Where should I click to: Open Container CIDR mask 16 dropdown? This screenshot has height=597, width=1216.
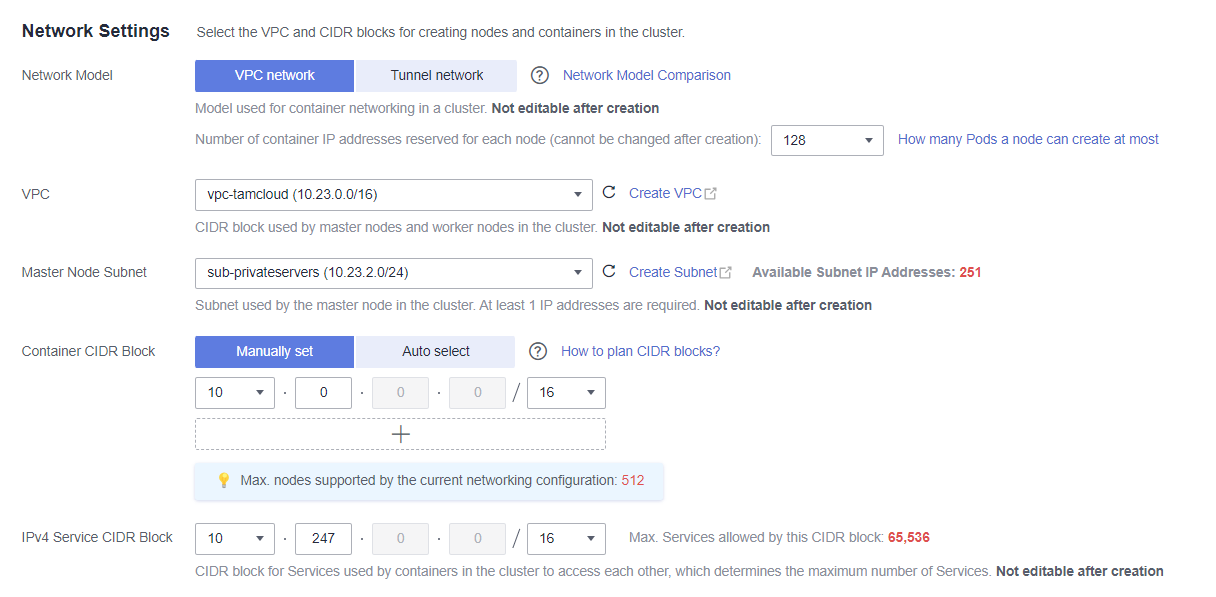(565, 393)
